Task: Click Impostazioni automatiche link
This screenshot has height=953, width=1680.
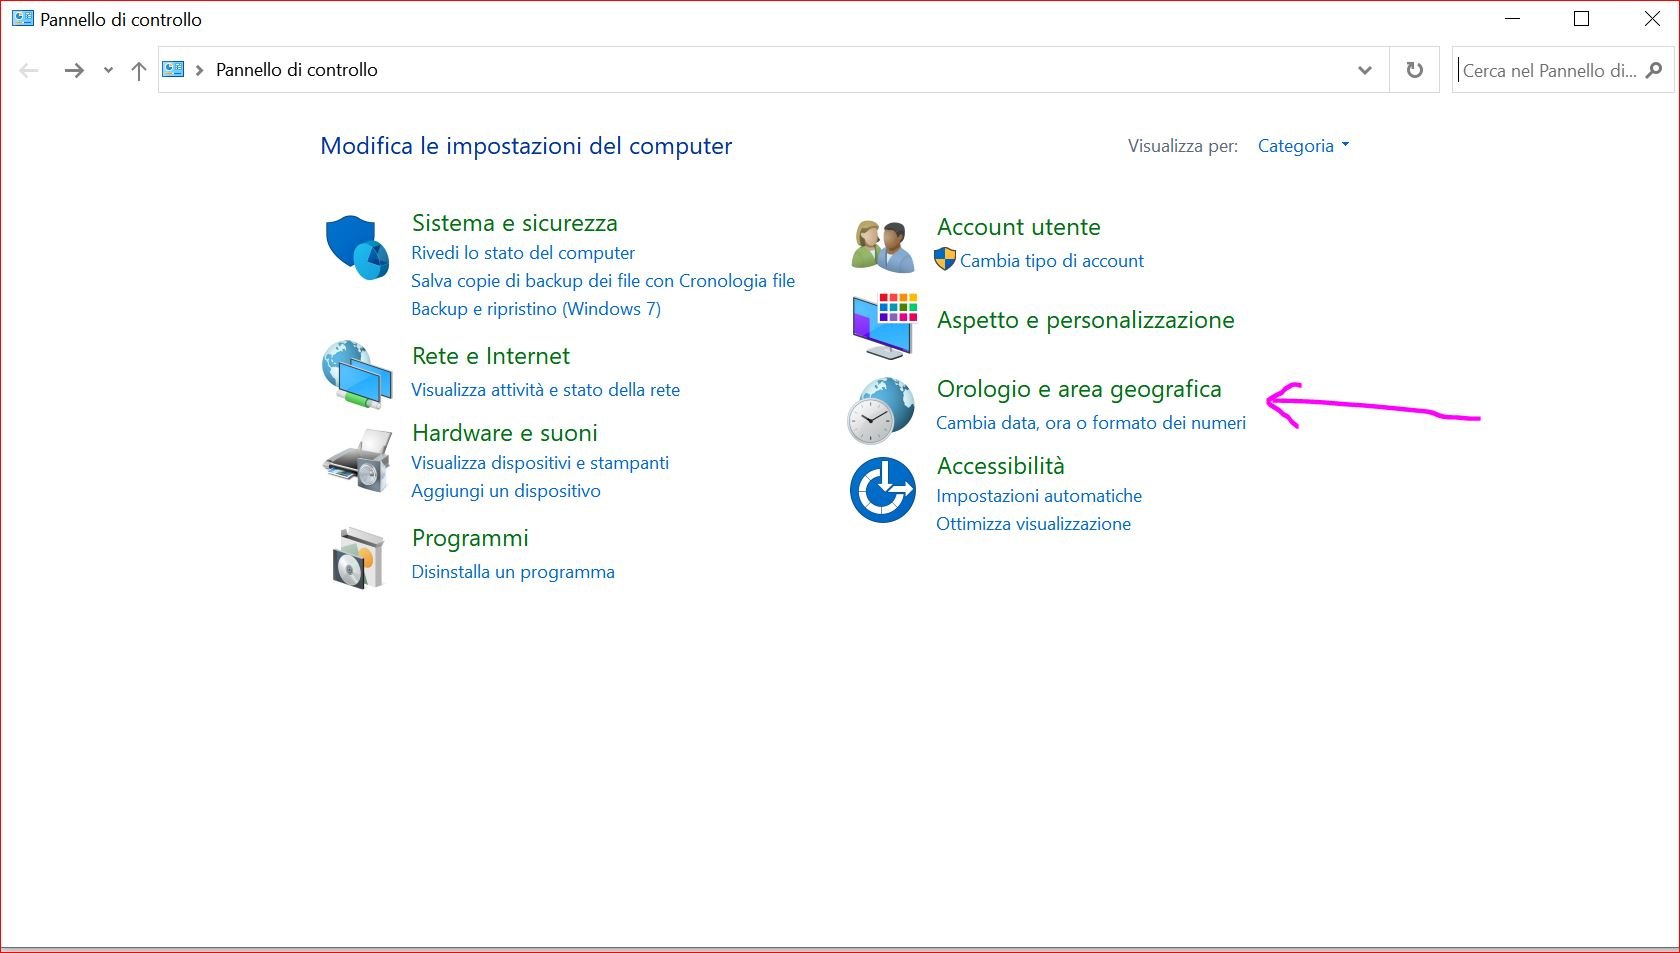Action: tap(1039, 496)
